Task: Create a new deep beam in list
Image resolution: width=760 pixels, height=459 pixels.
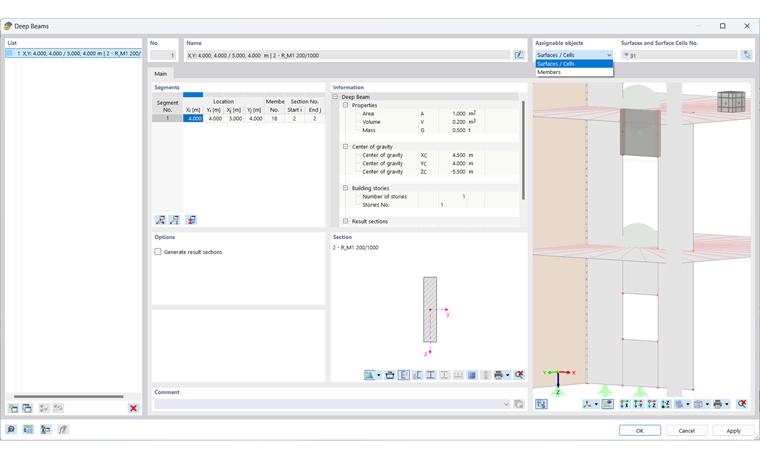Action: (x=13, y=408)
